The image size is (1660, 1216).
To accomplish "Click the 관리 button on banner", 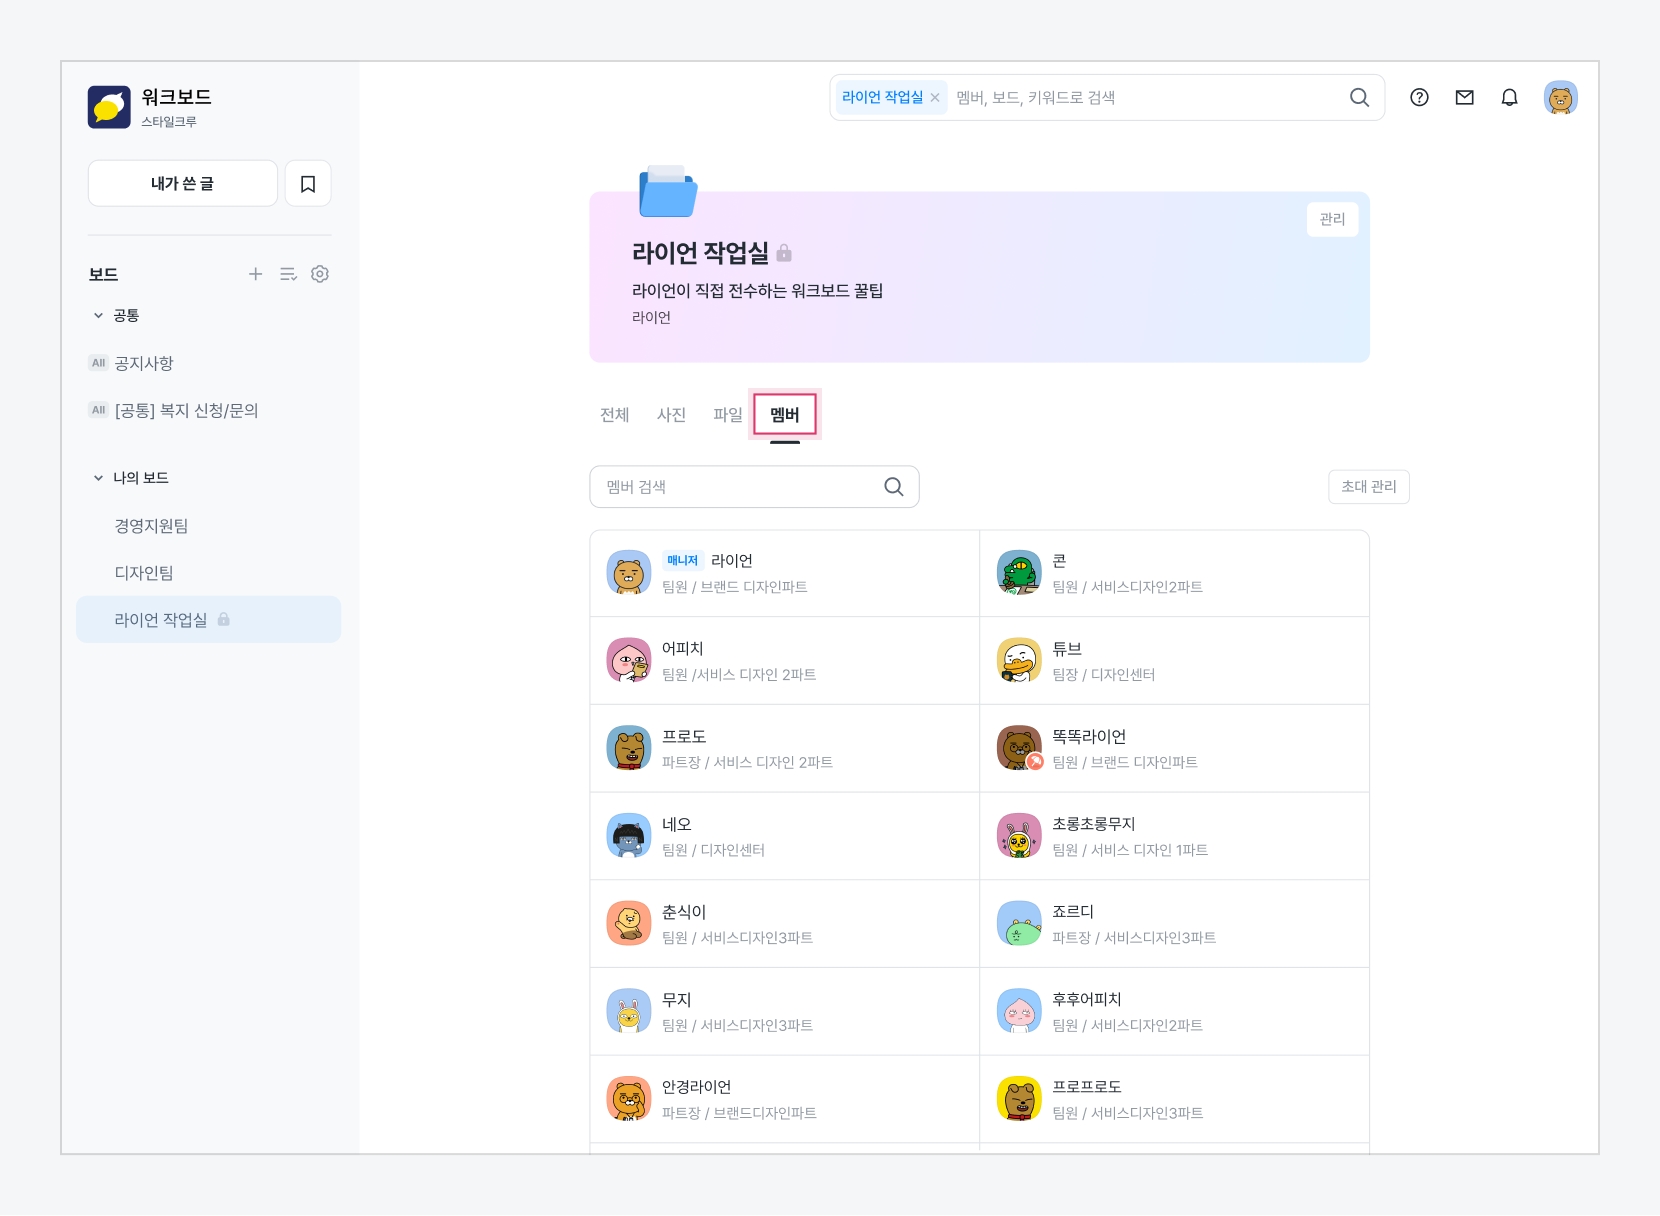I will click(x=1332, y=220).
